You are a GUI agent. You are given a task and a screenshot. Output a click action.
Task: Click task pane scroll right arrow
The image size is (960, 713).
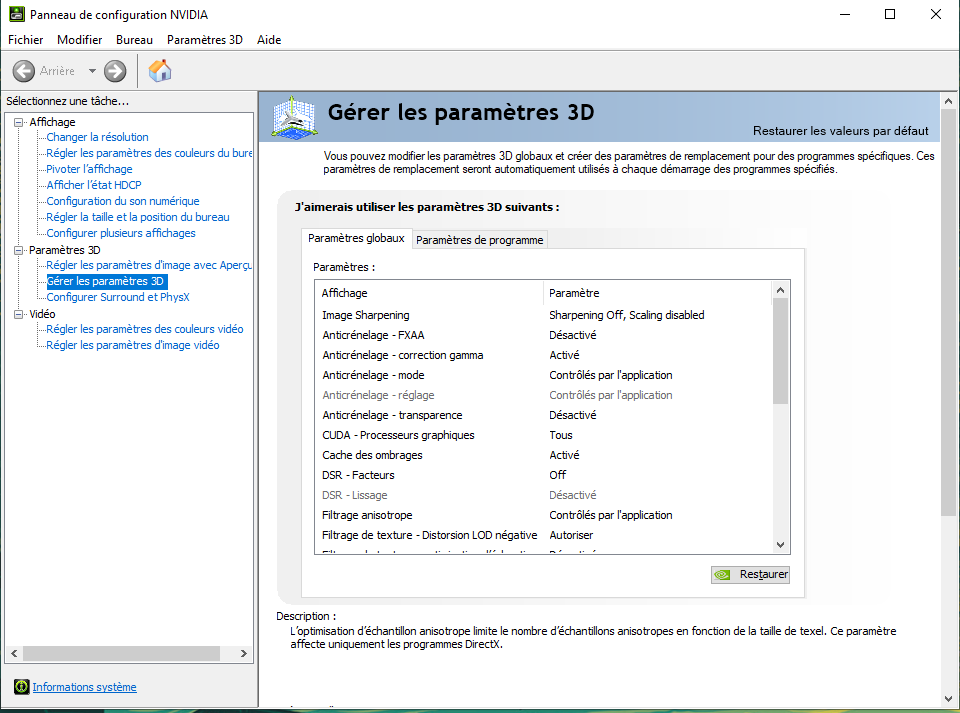click(244, 653)
